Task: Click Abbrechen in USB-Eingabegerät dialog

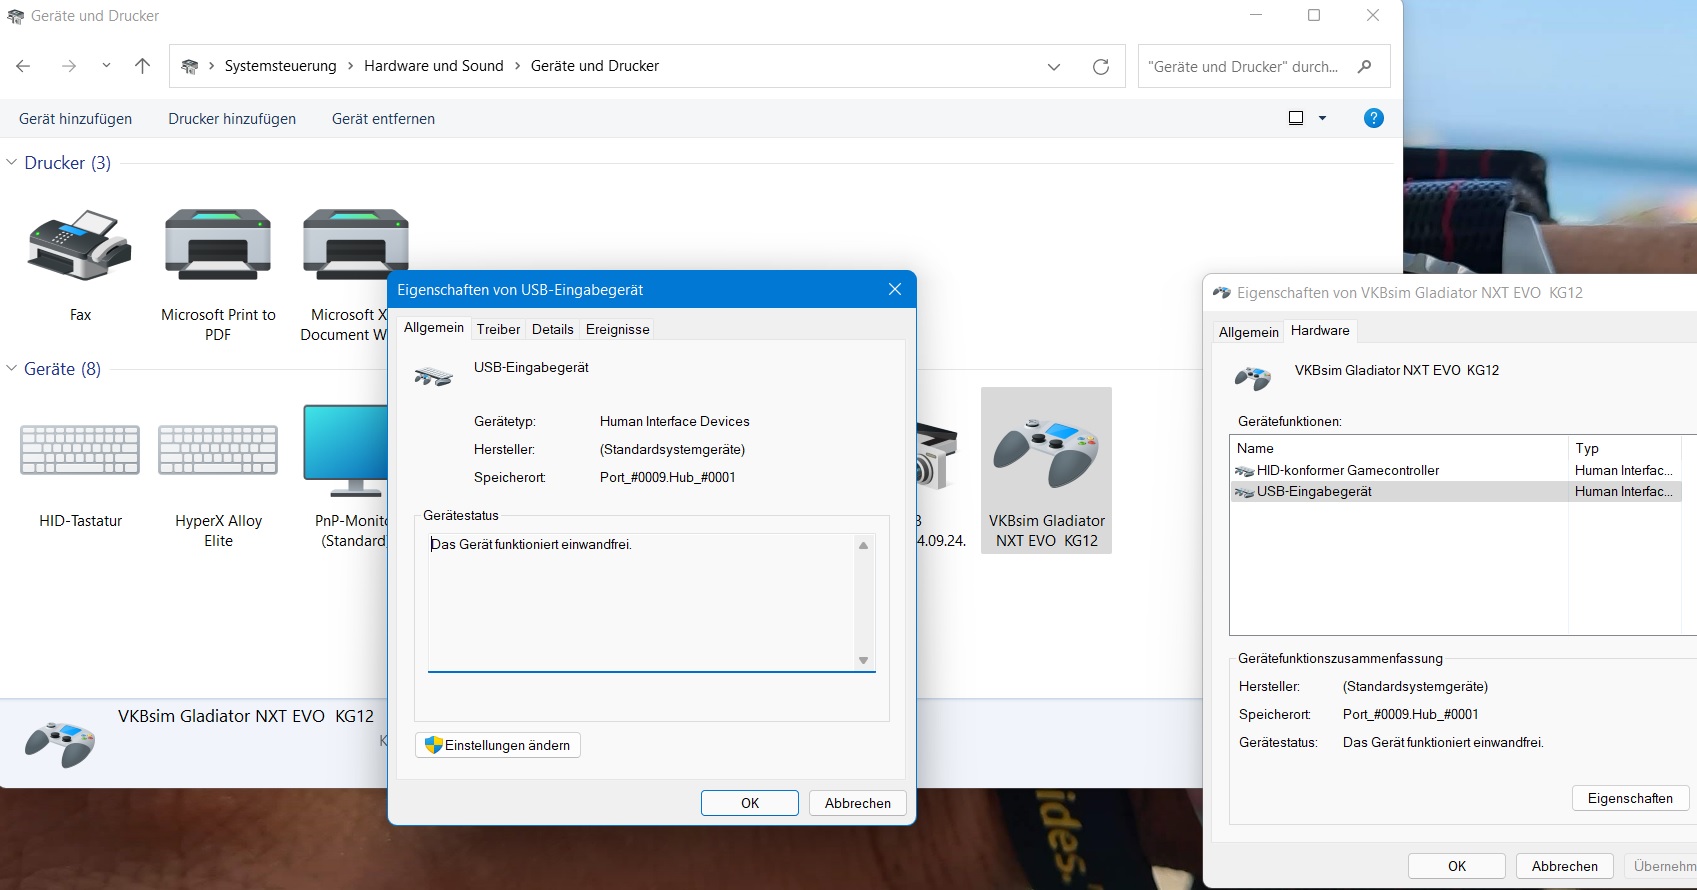Action: 858,803
